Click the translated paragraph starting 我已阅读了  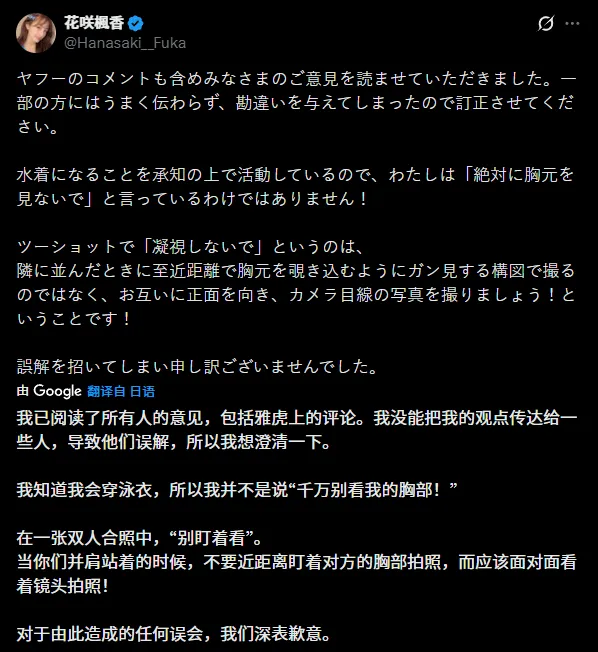tap(297, 430)
